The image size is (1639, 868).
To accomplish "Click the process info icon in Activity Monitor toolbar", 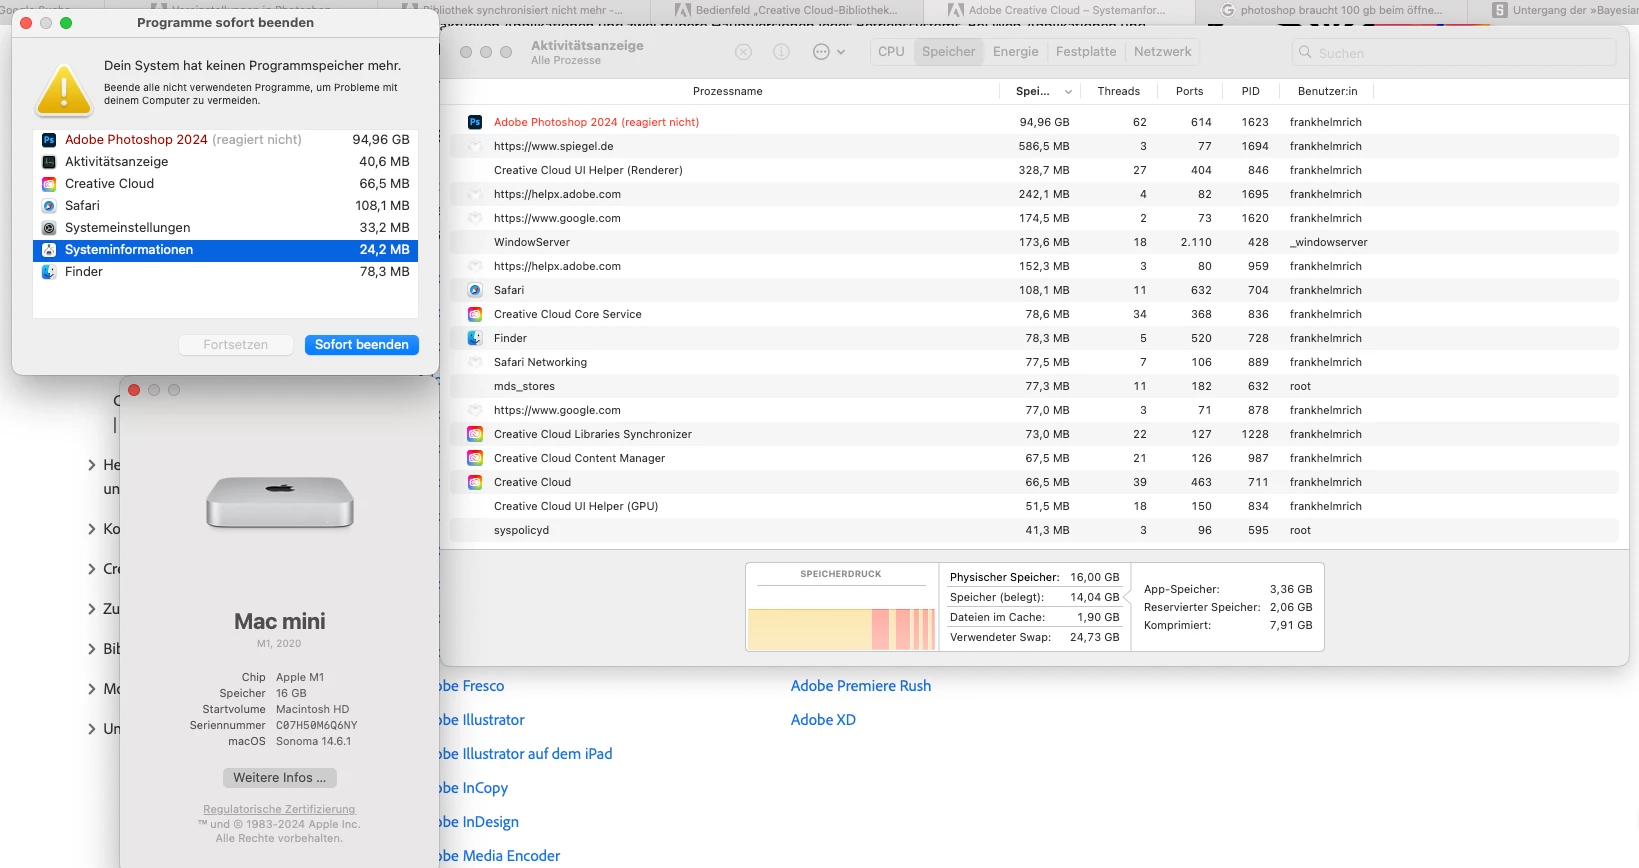I will tap(781, 52).
